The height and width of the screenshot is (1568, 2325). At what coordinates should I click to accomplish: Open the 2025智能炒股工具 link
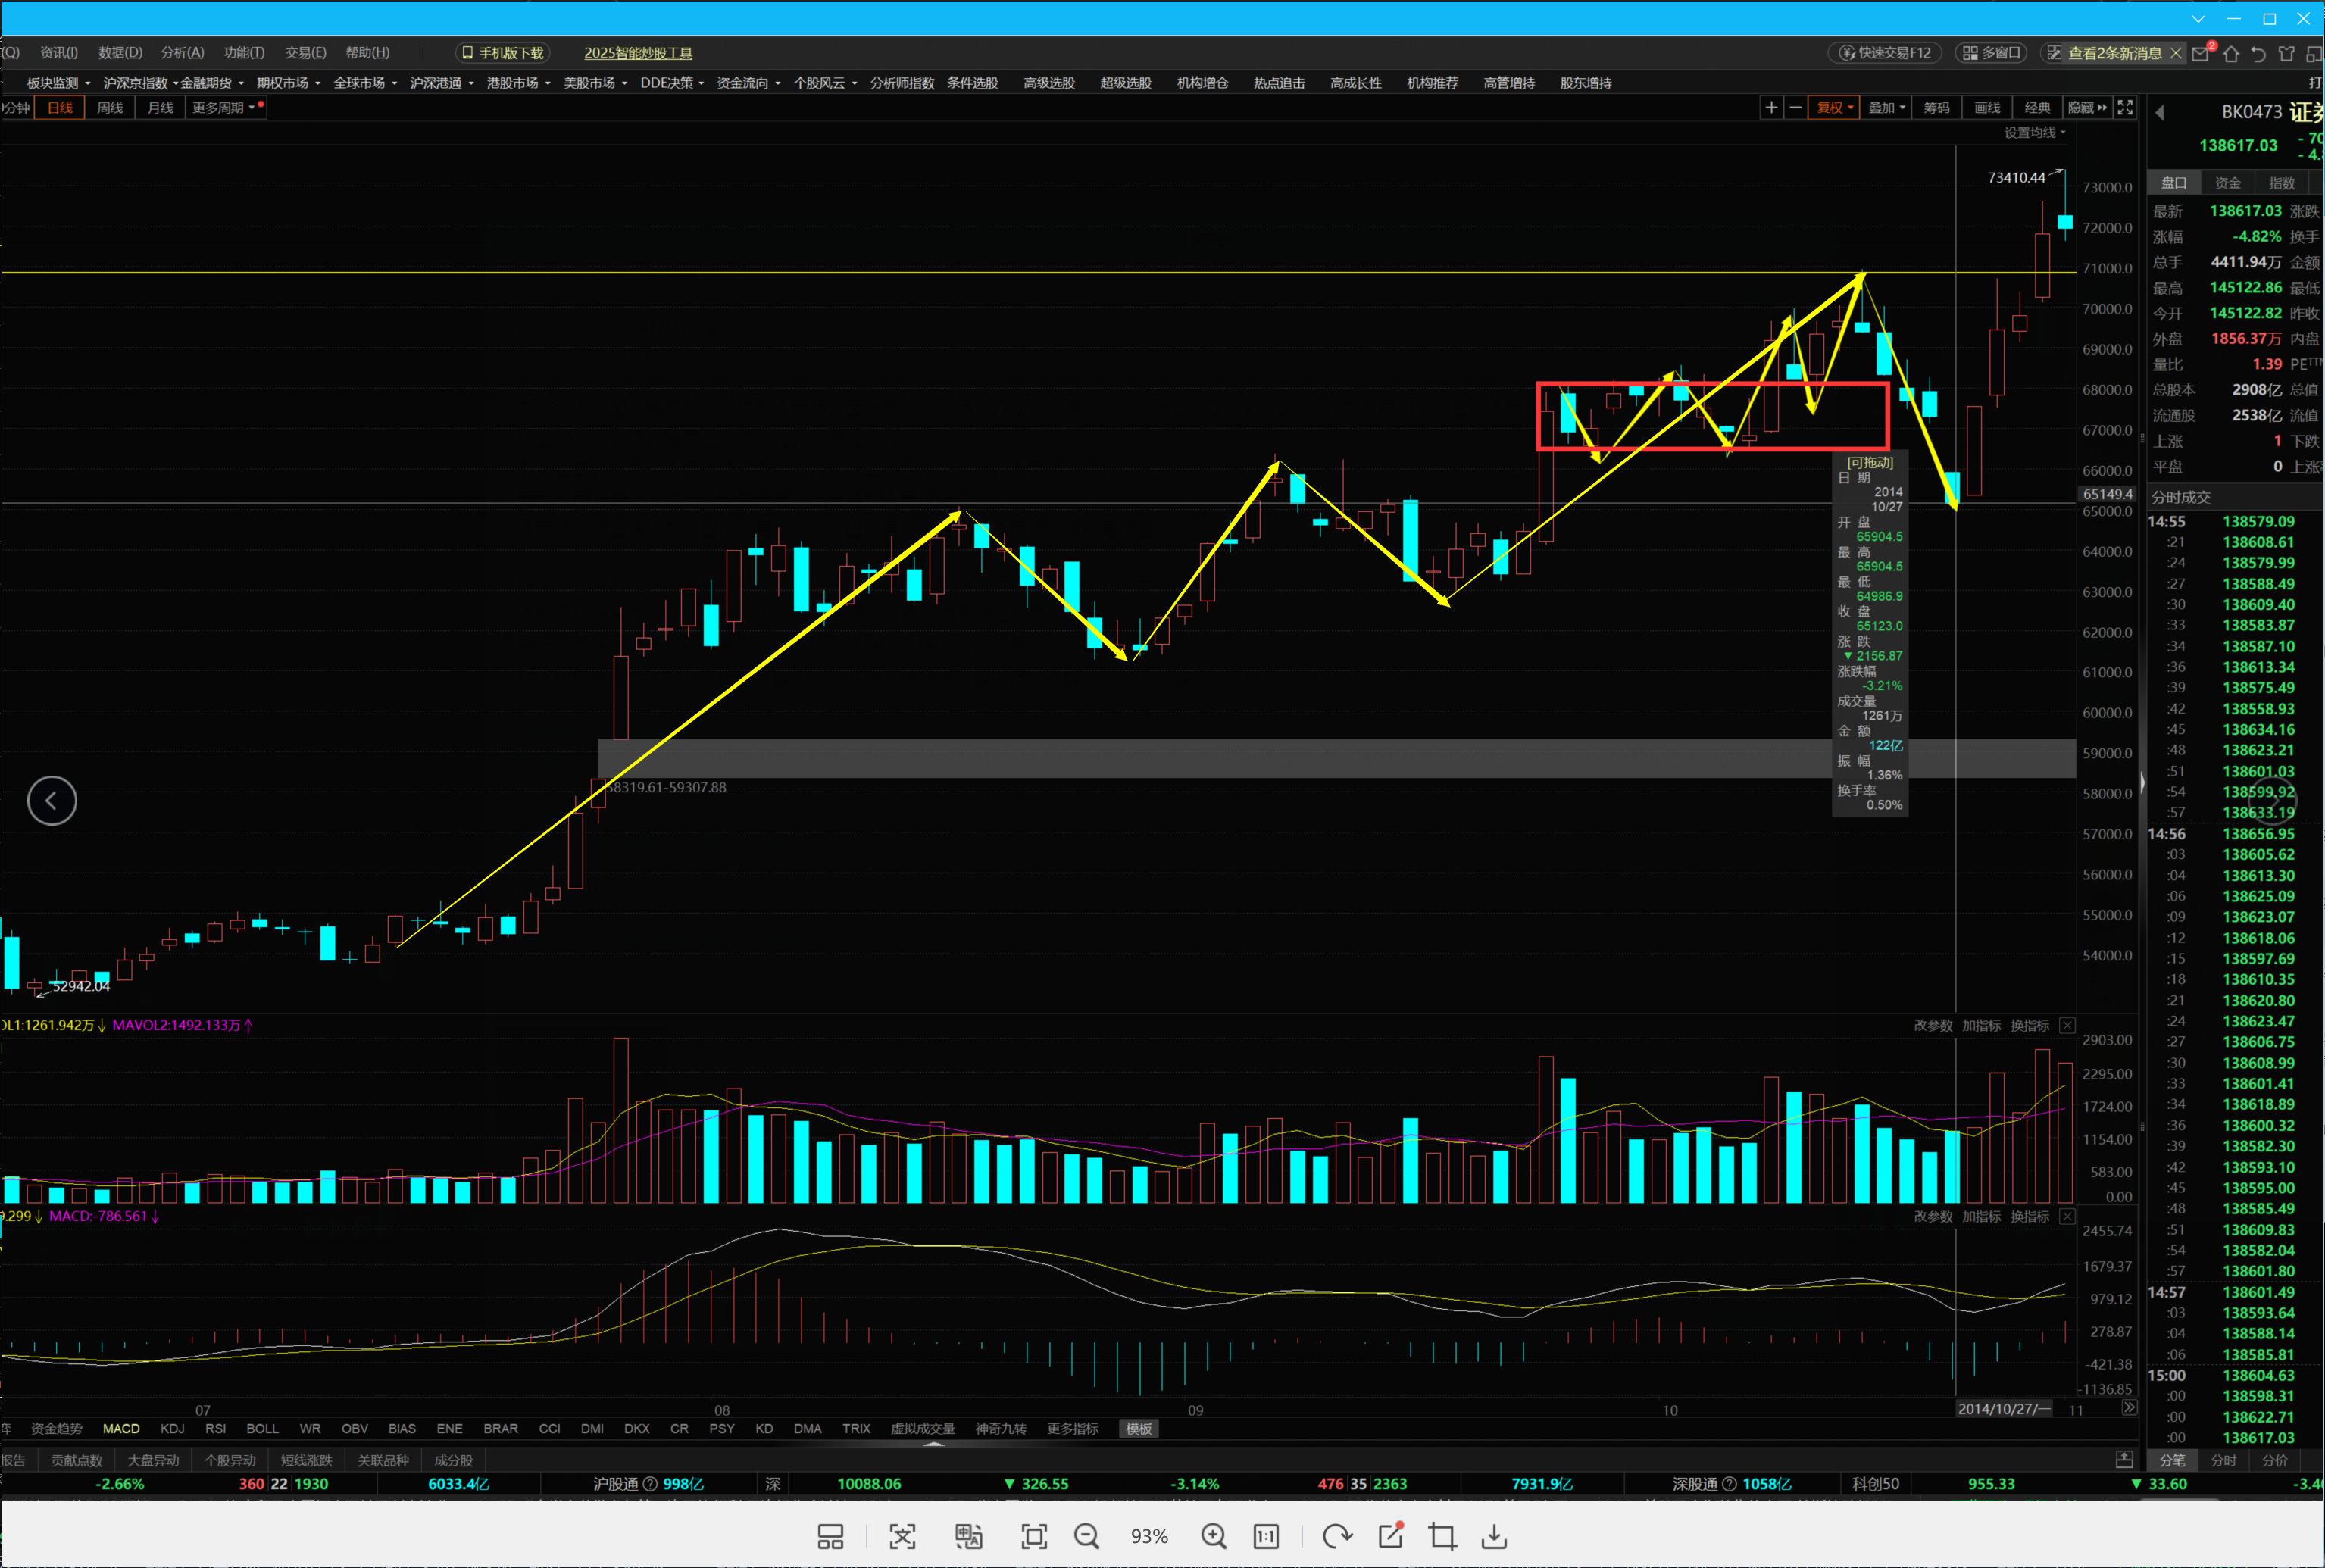point(638,53)
